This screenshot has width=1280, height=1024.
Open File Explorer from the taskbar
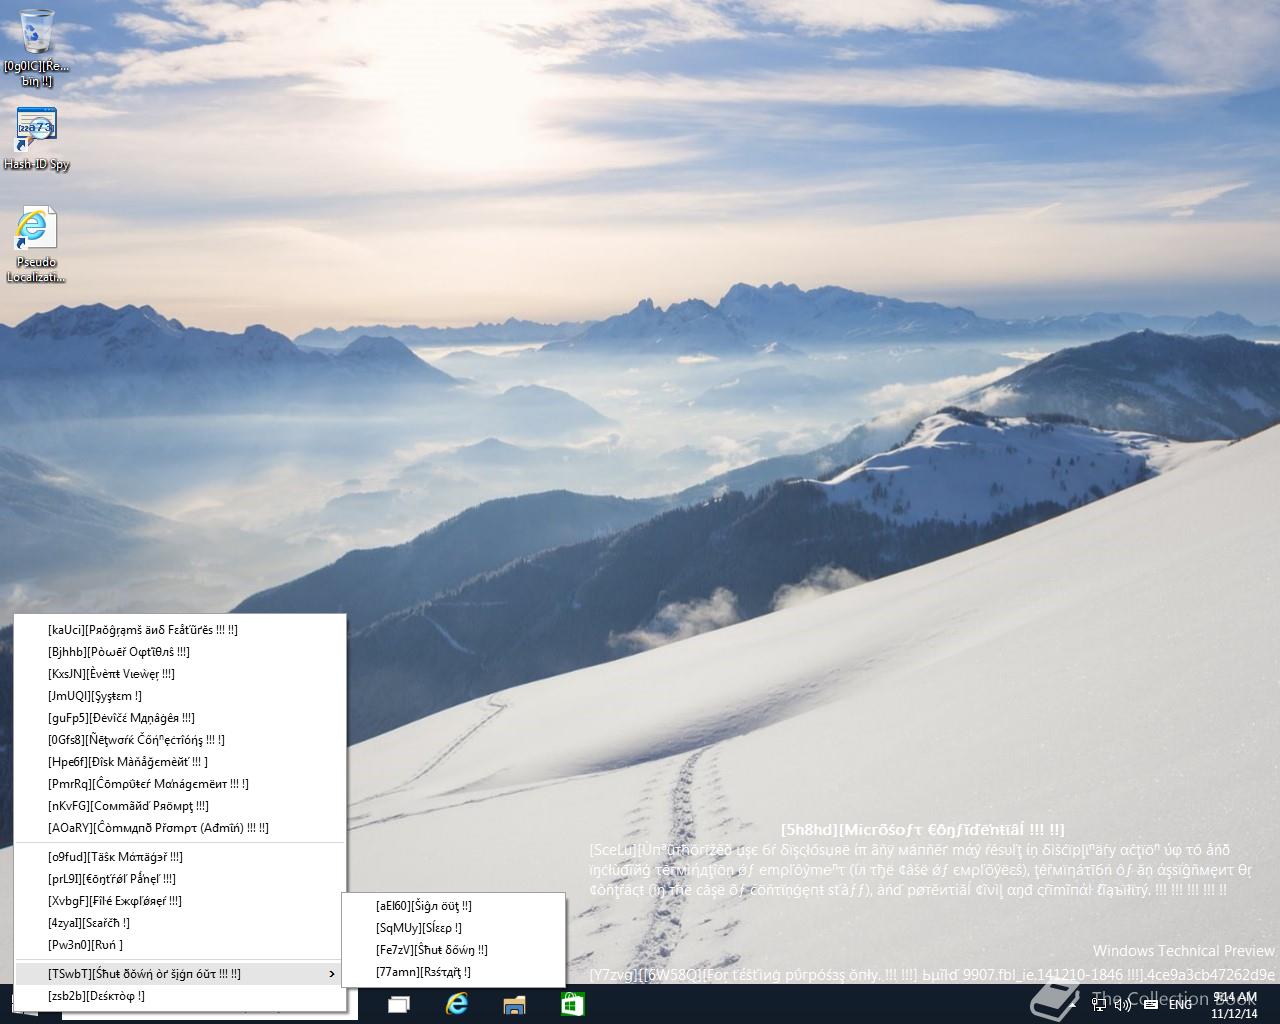click(515, 1004)
